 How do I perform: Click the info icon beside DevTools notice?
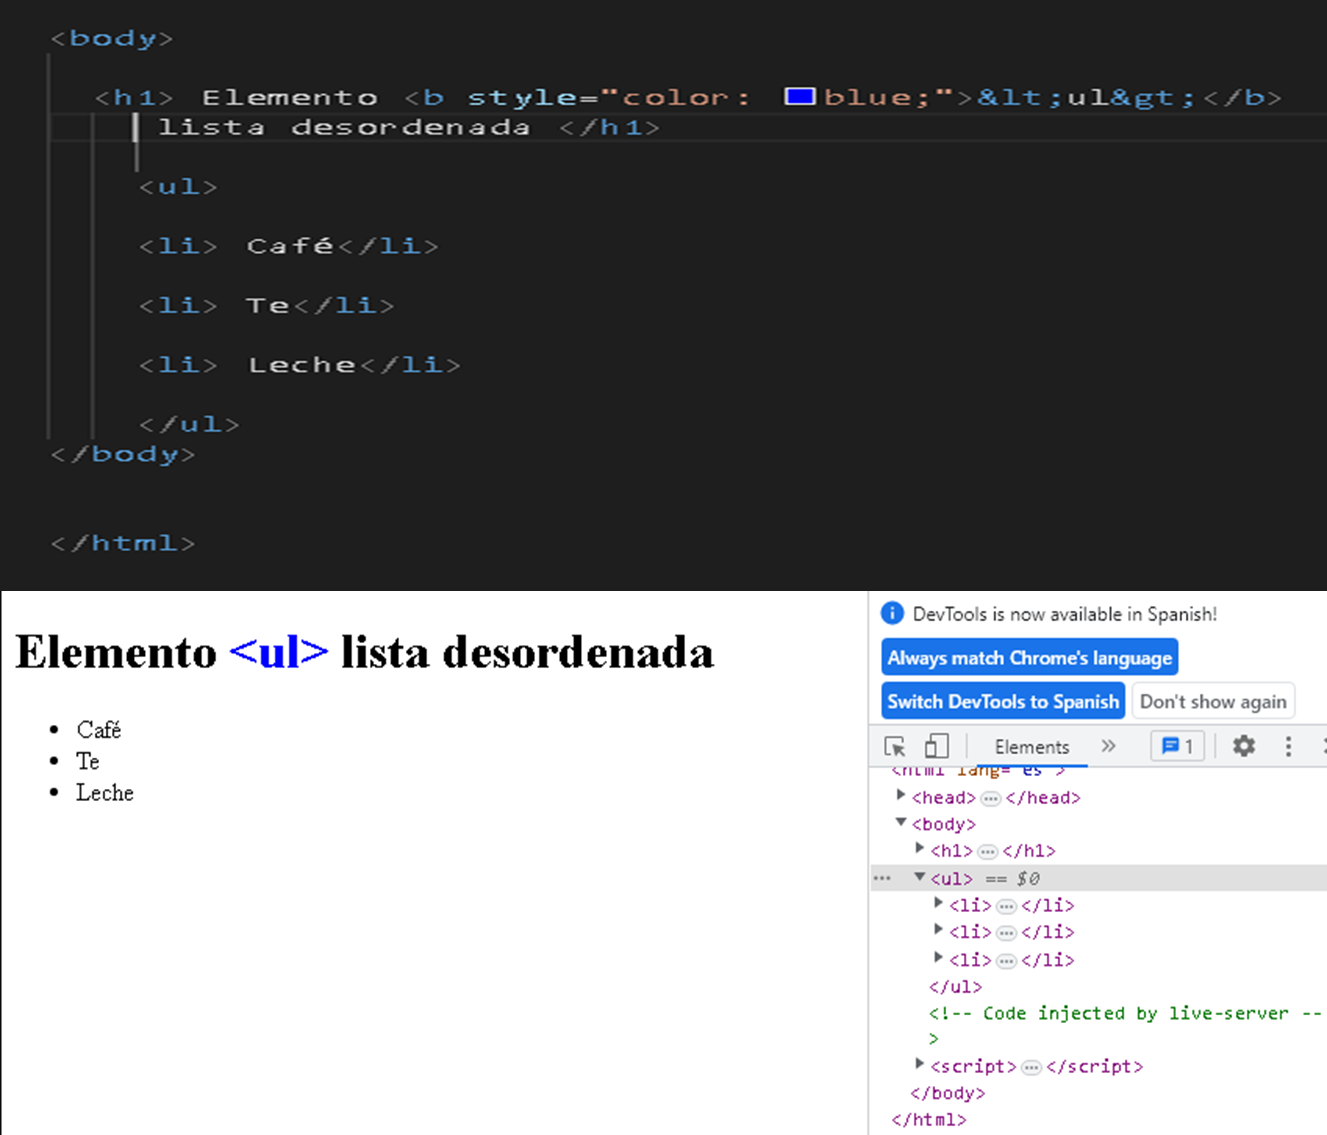892,613
